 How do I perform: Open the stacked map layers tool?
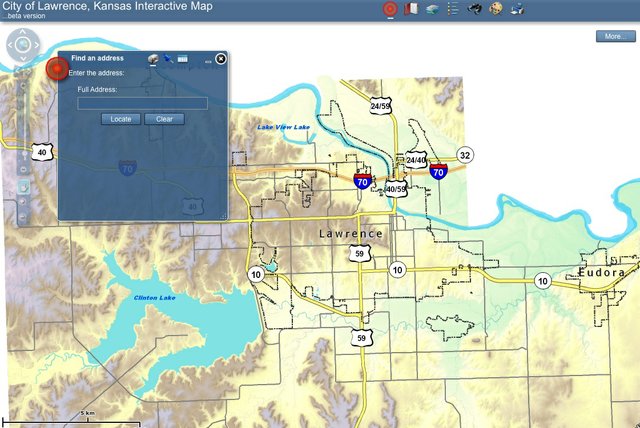tap(432, 9)
